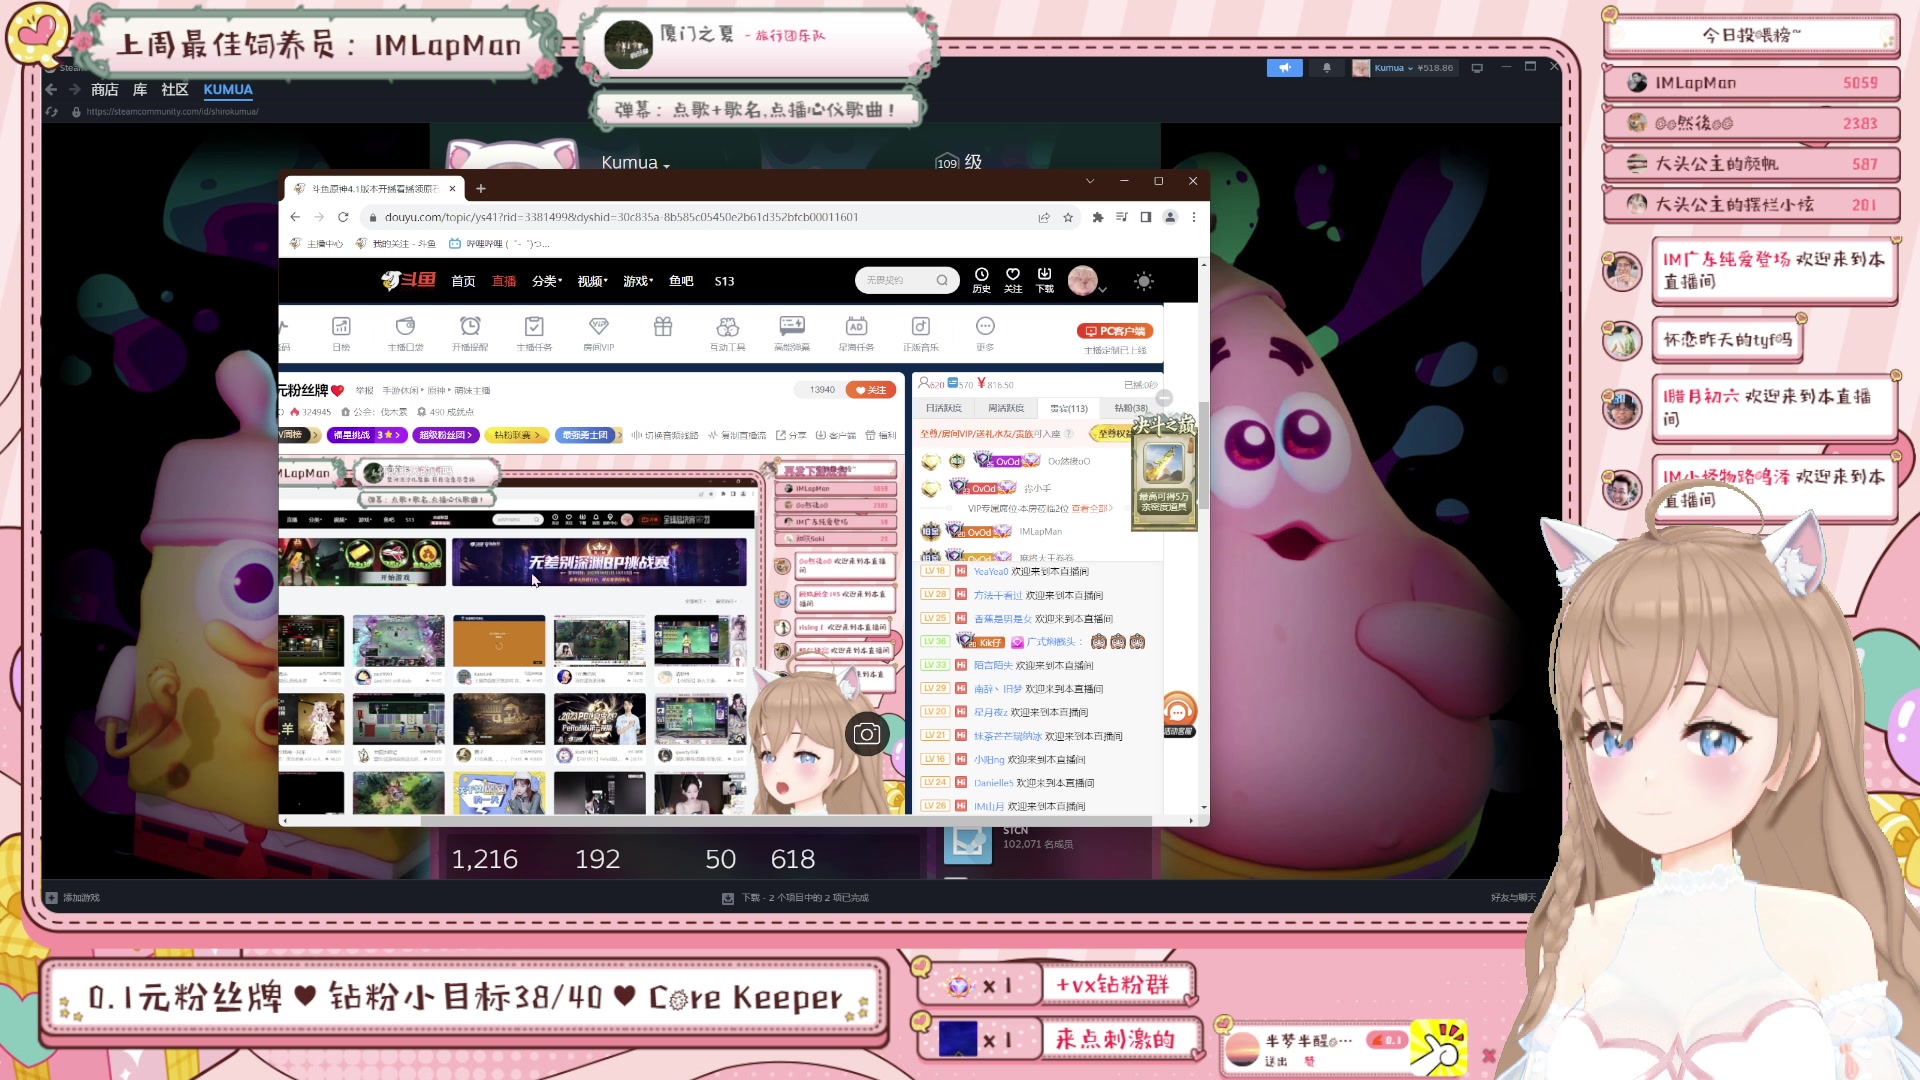Switch to the 钻粉(38) tab
Viewport: 1920px width, 1080px height.
1131,408
